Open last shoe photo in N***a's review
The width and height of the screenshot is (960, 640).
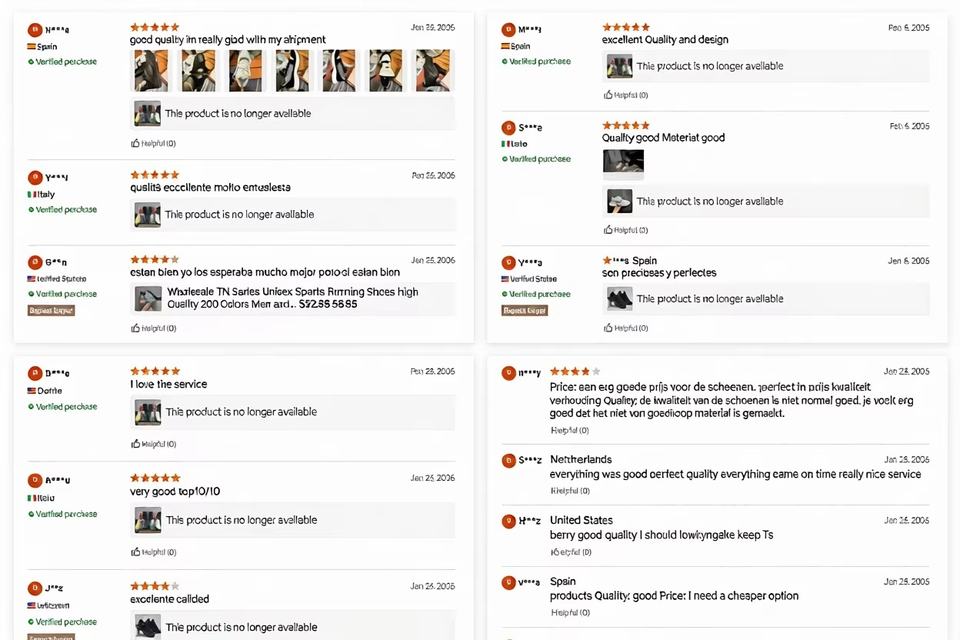[x=433, y=70]
